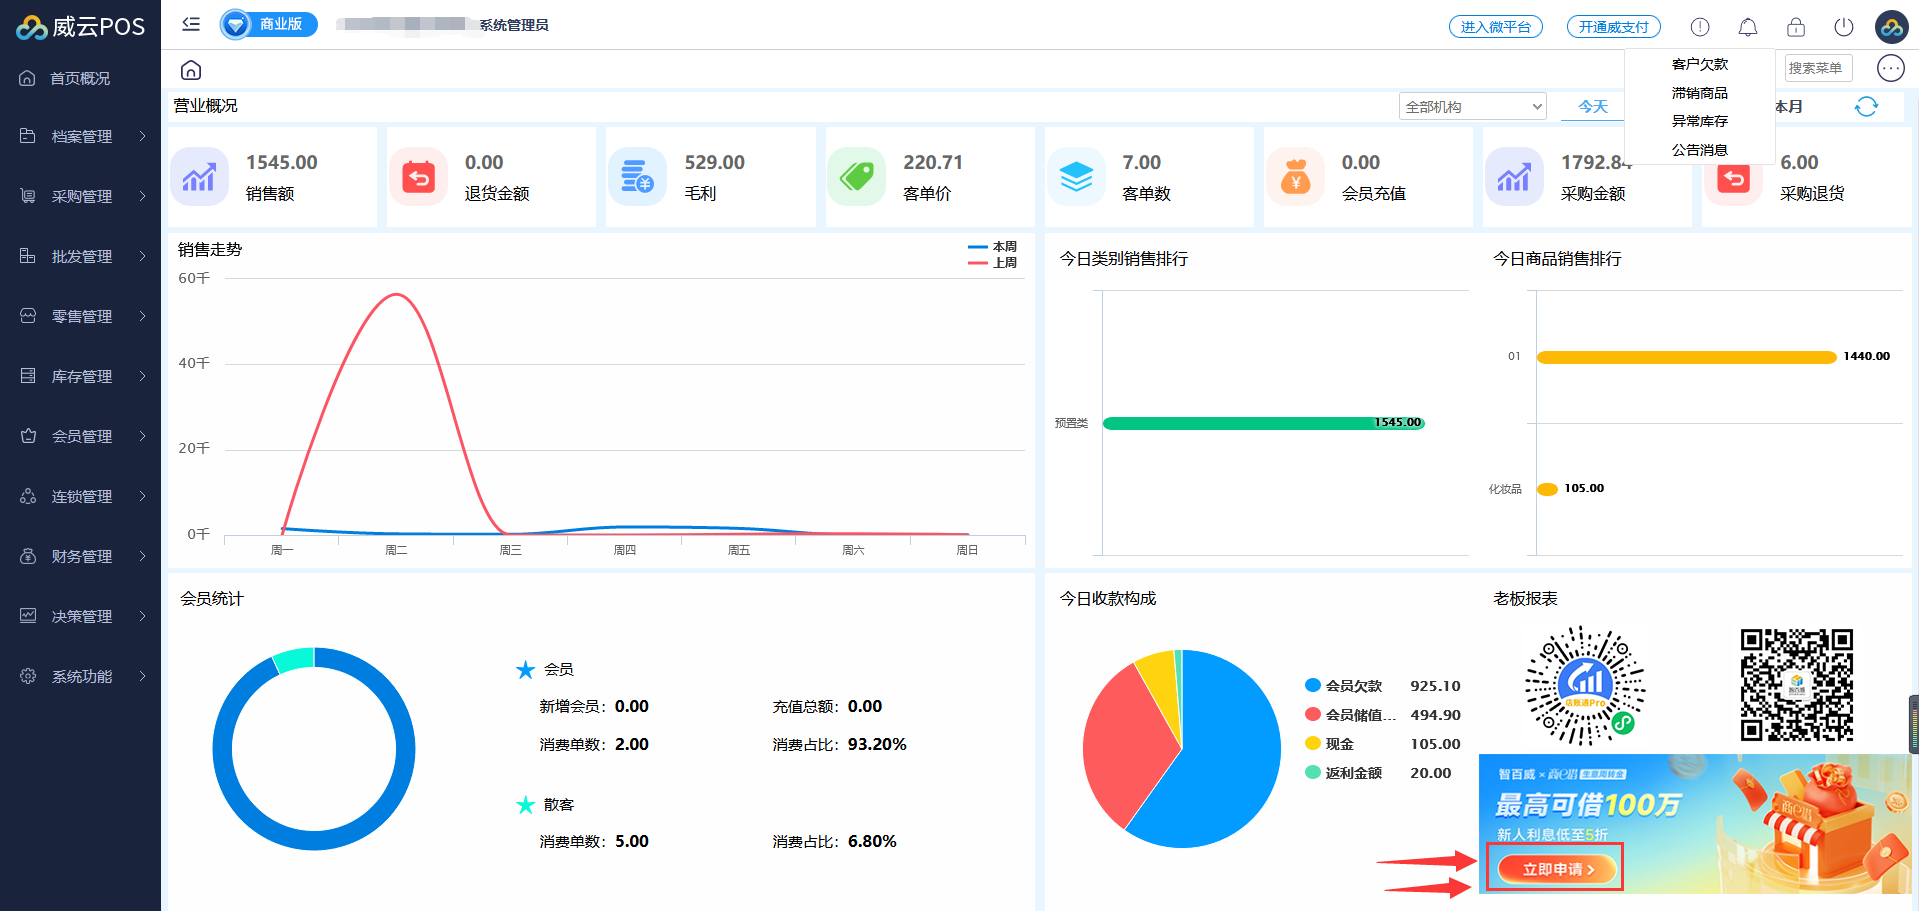Click the power logout icon
Screen dimensions: 1919x911
pos(1843,27)
